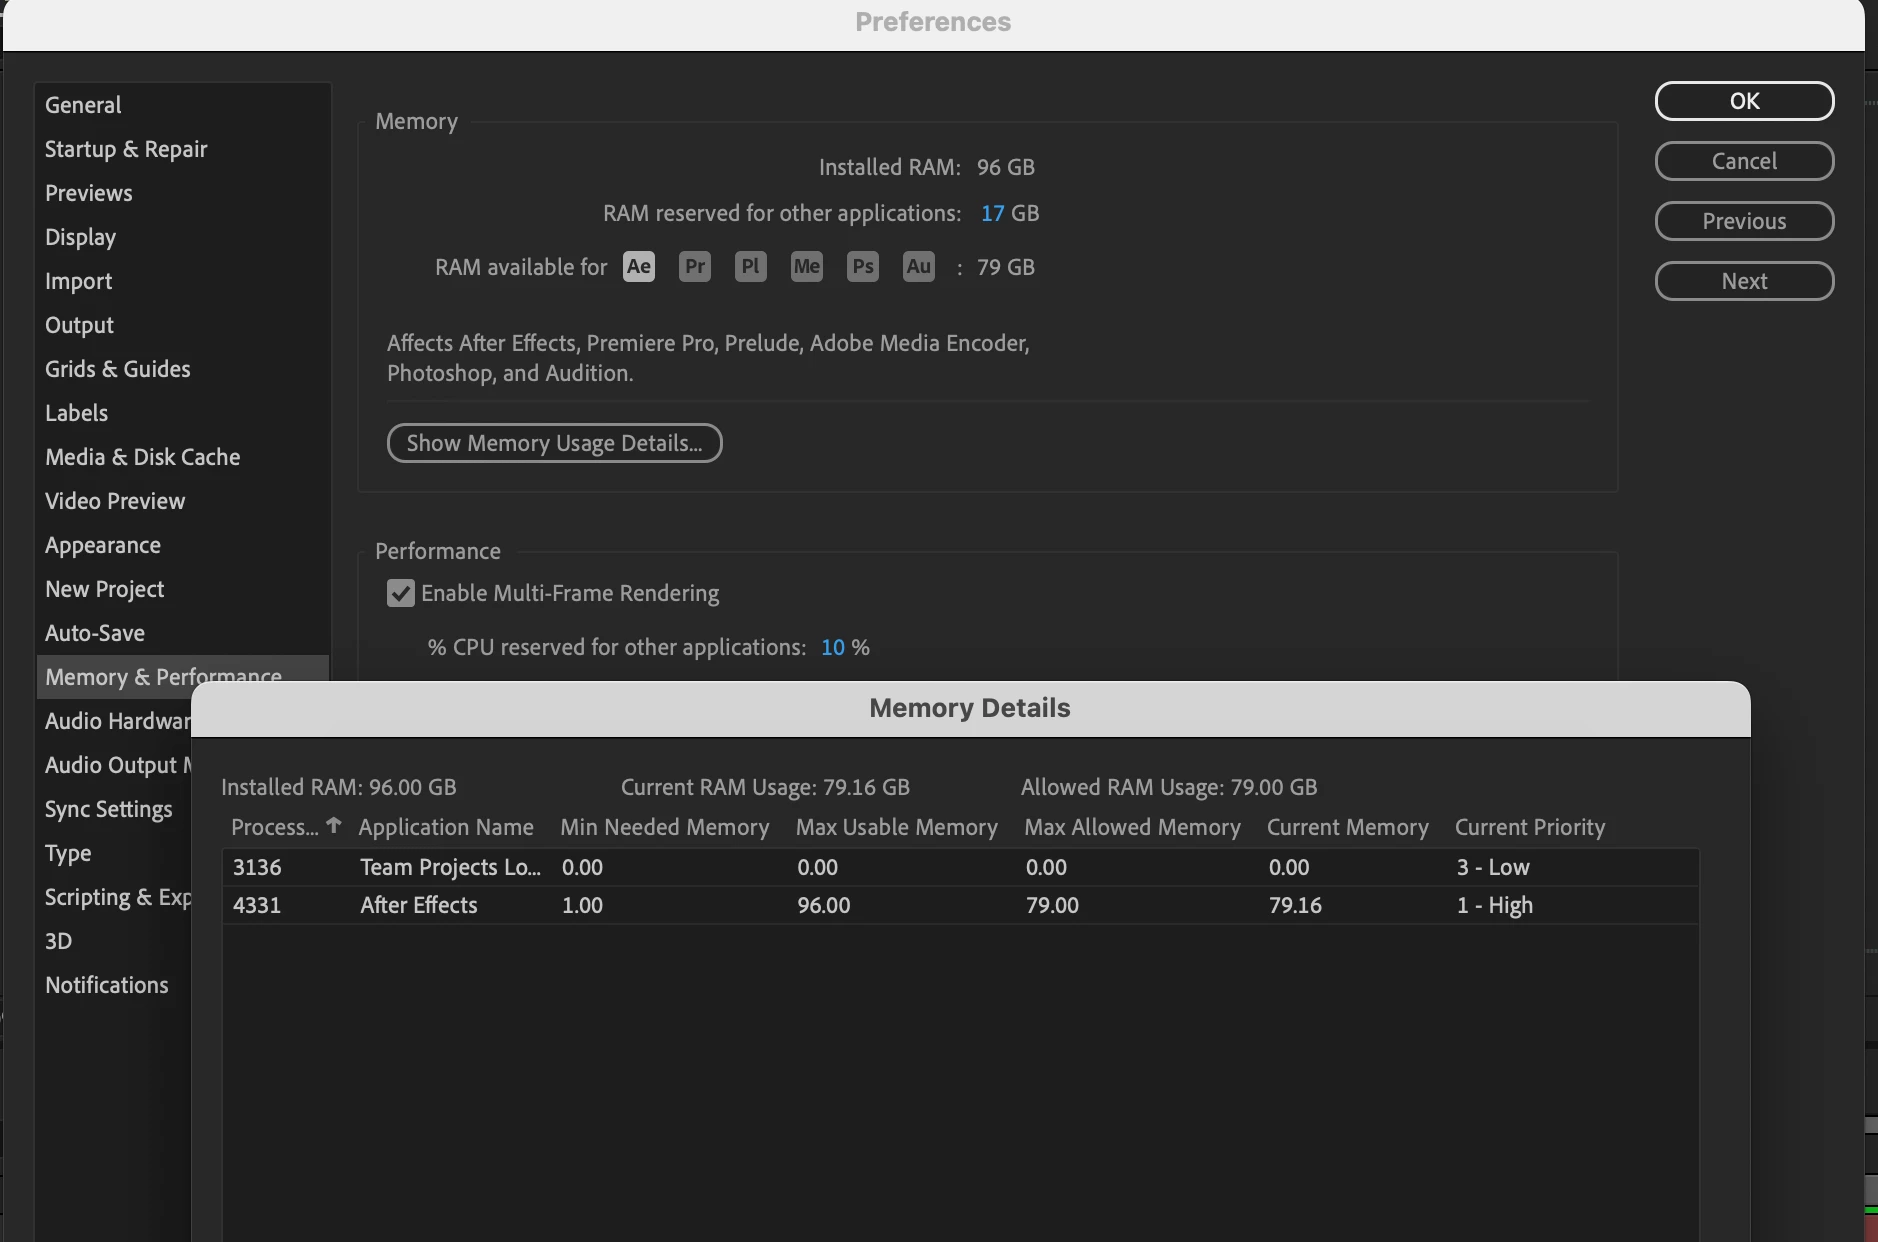Click the Media Encoder Me app icon
The width and height of the screenshot is (1878, 1242).
[x=806, y=267]
